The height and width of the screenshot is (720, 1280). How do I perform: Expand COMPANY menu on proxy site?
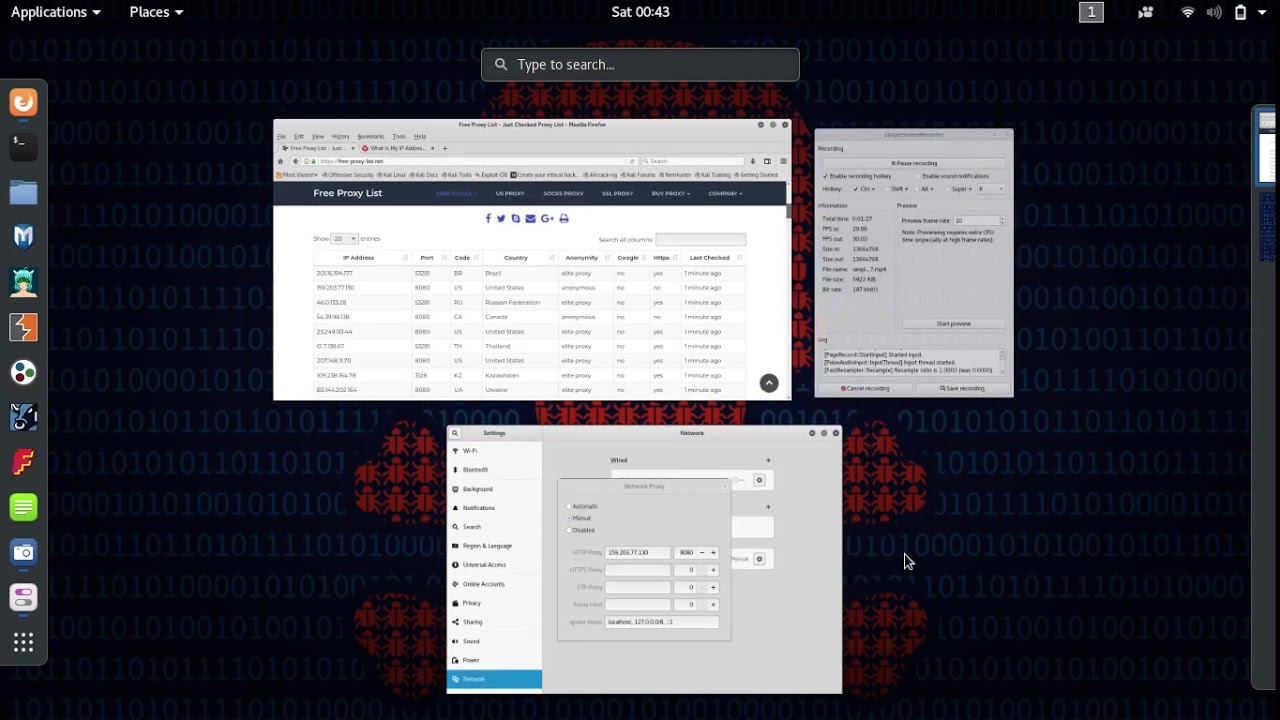[x=725, y=193]
